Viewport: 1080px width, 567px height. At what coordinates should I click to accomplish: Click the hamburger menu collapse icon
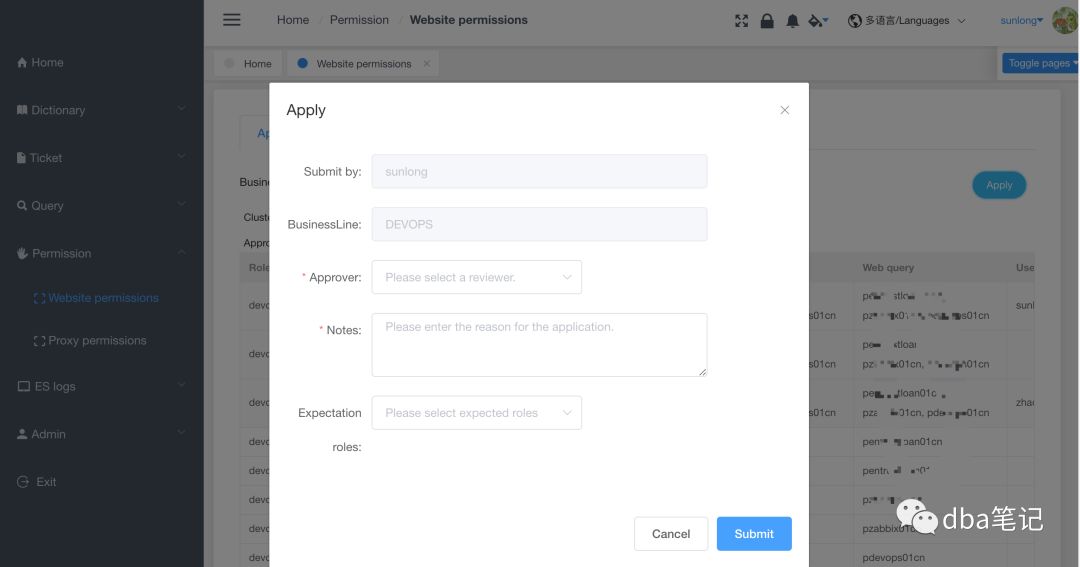pos(232,20)
